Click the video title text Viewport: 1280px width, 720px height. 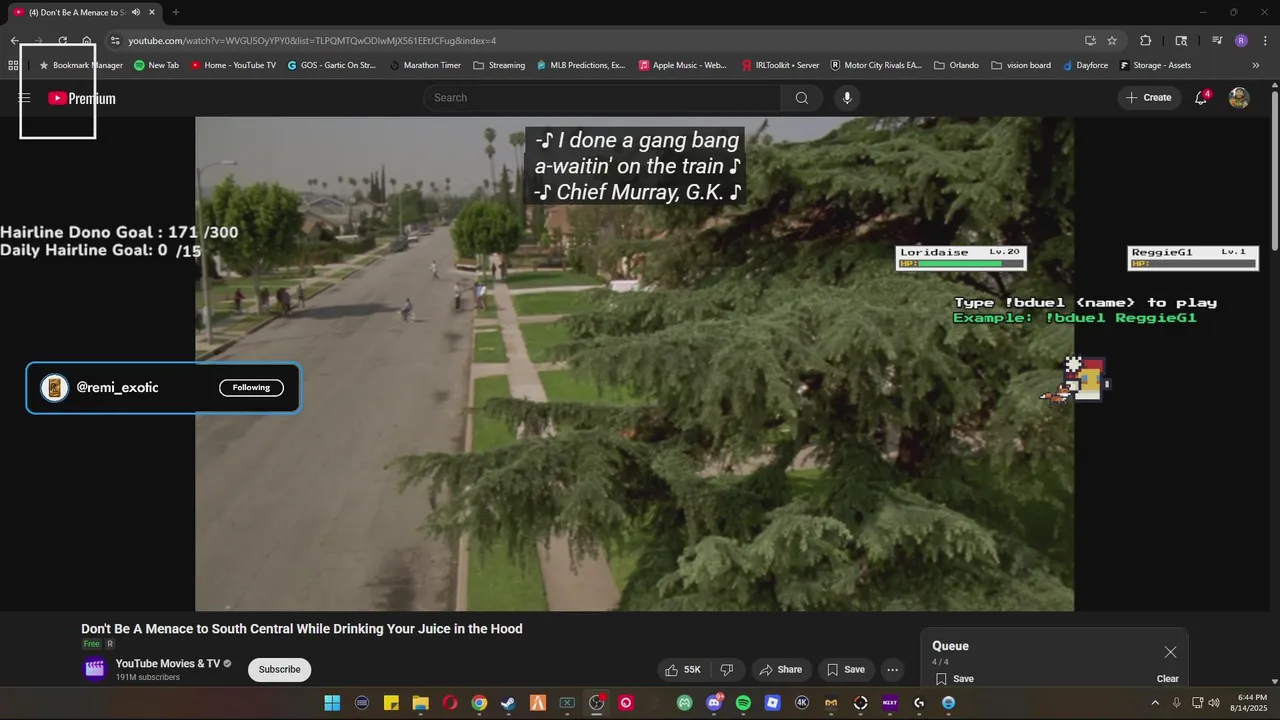(x=302, y=629)
